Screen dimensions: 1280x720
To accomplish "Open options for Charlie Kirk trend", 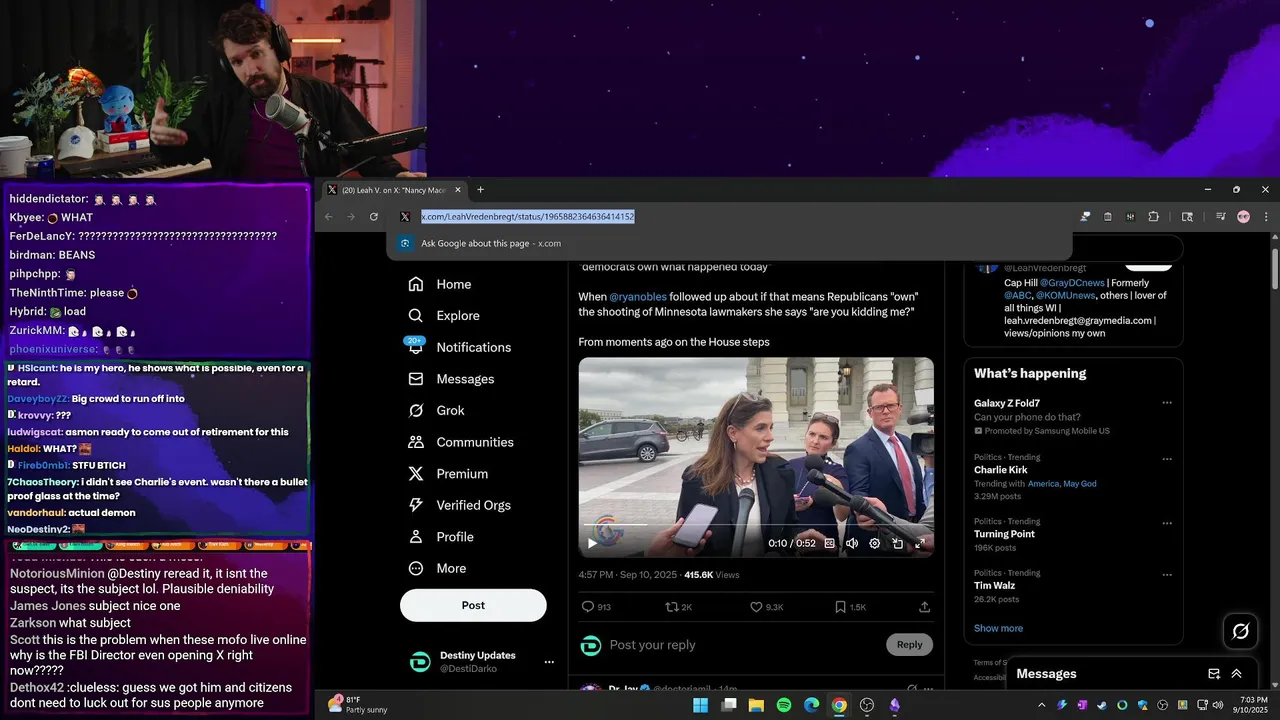I will click(1166, 458).
